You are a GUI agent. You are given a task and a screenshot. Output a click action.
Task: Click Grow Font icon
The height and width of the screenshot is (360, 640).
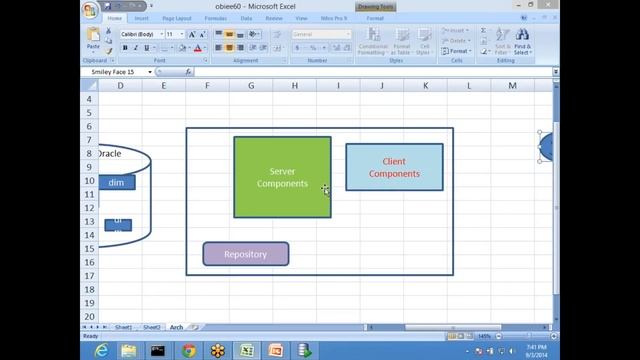(x=192, y=34)
